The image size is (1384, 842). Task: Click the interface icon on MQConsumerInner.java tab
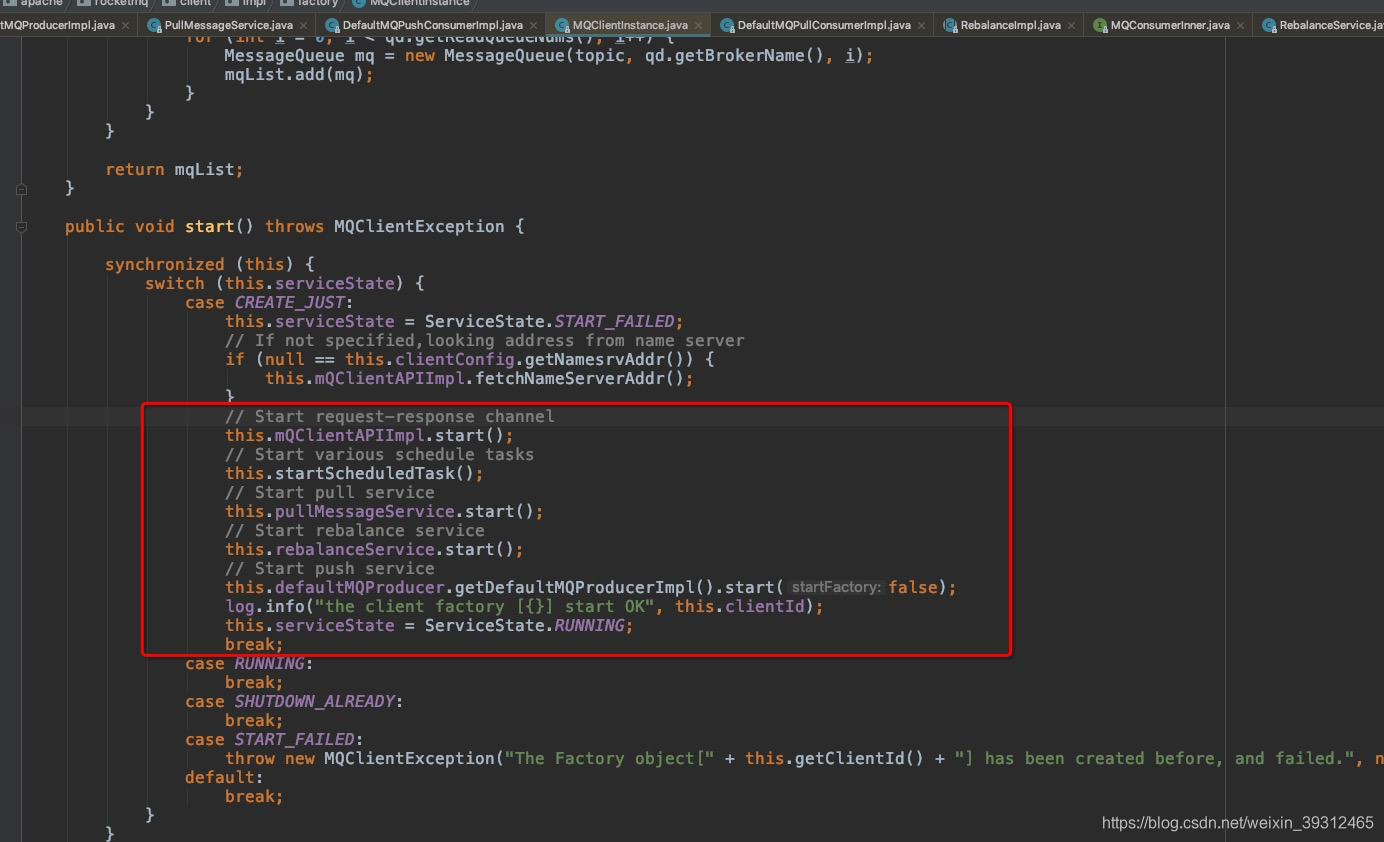(x=1100, y=25)
